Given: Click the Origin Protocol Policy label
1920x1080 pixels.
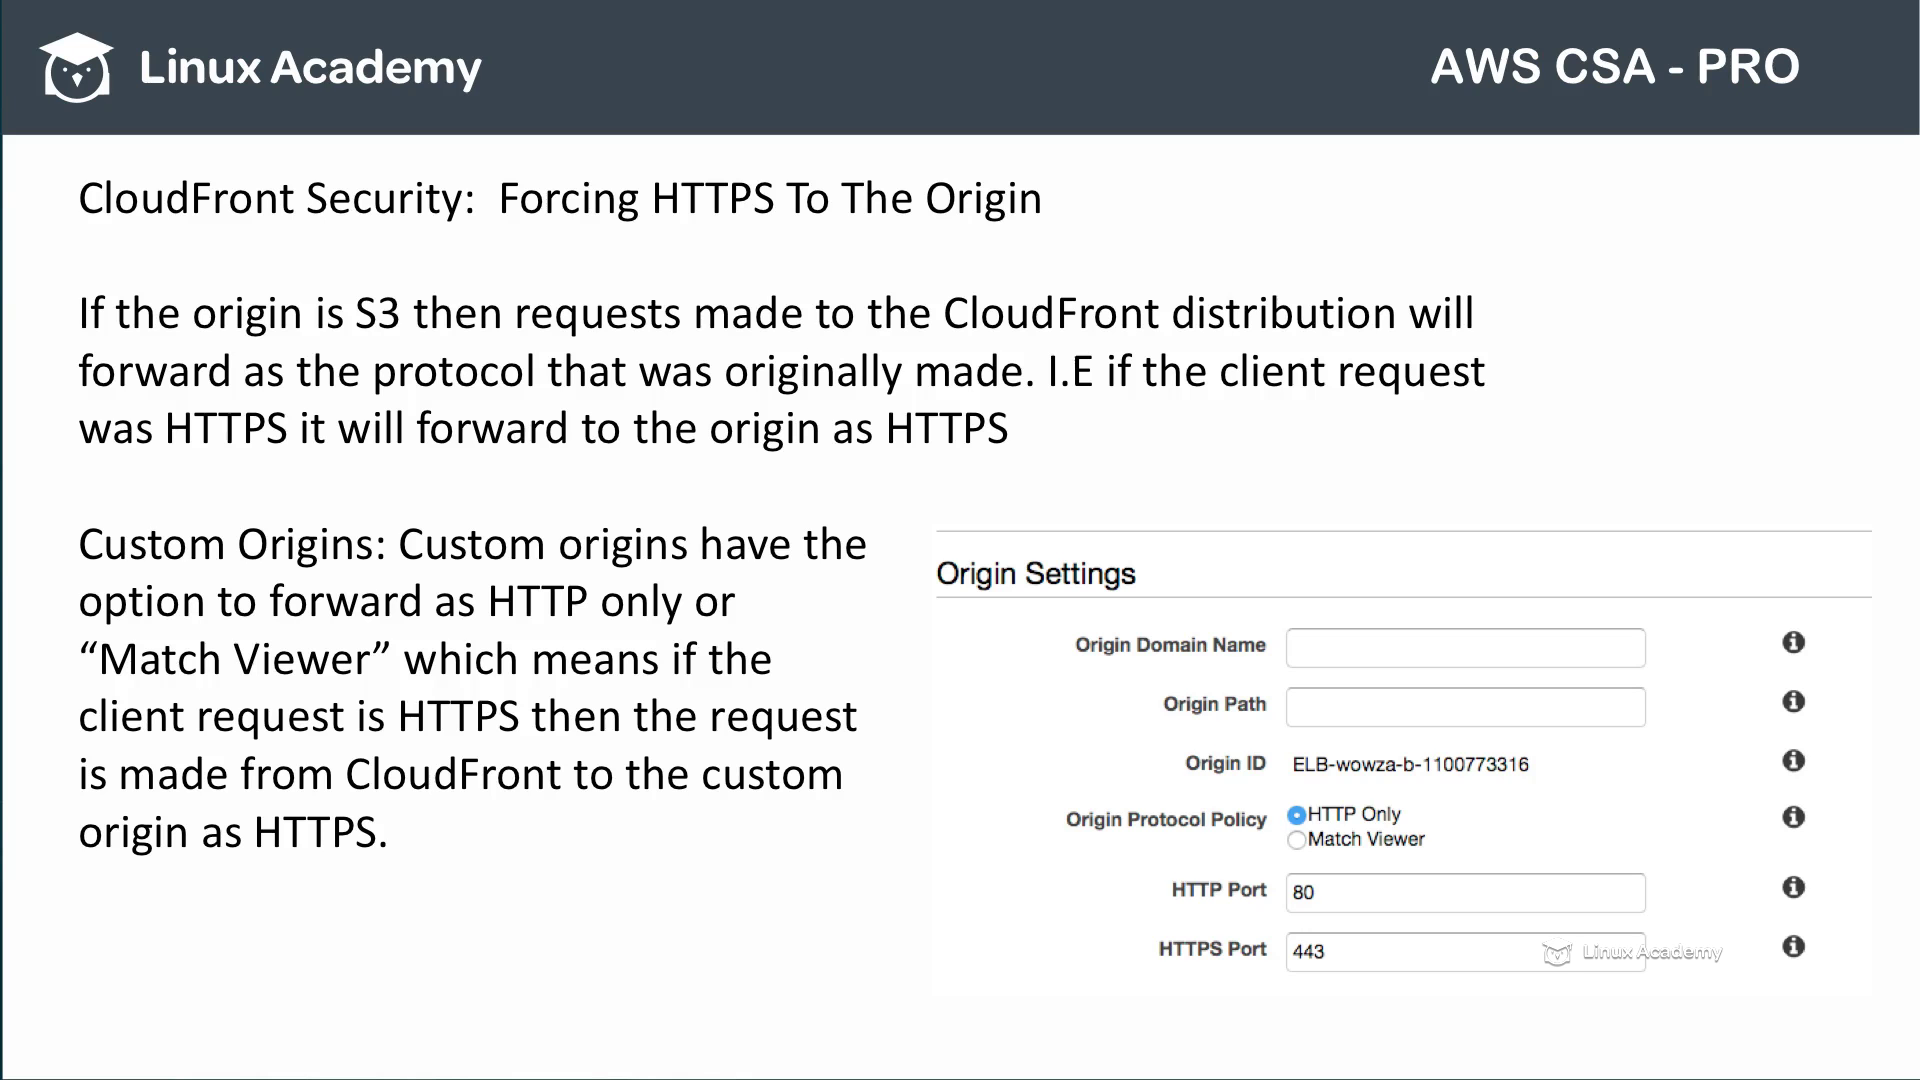Looking at the screenshot, I should point(1166,820).
